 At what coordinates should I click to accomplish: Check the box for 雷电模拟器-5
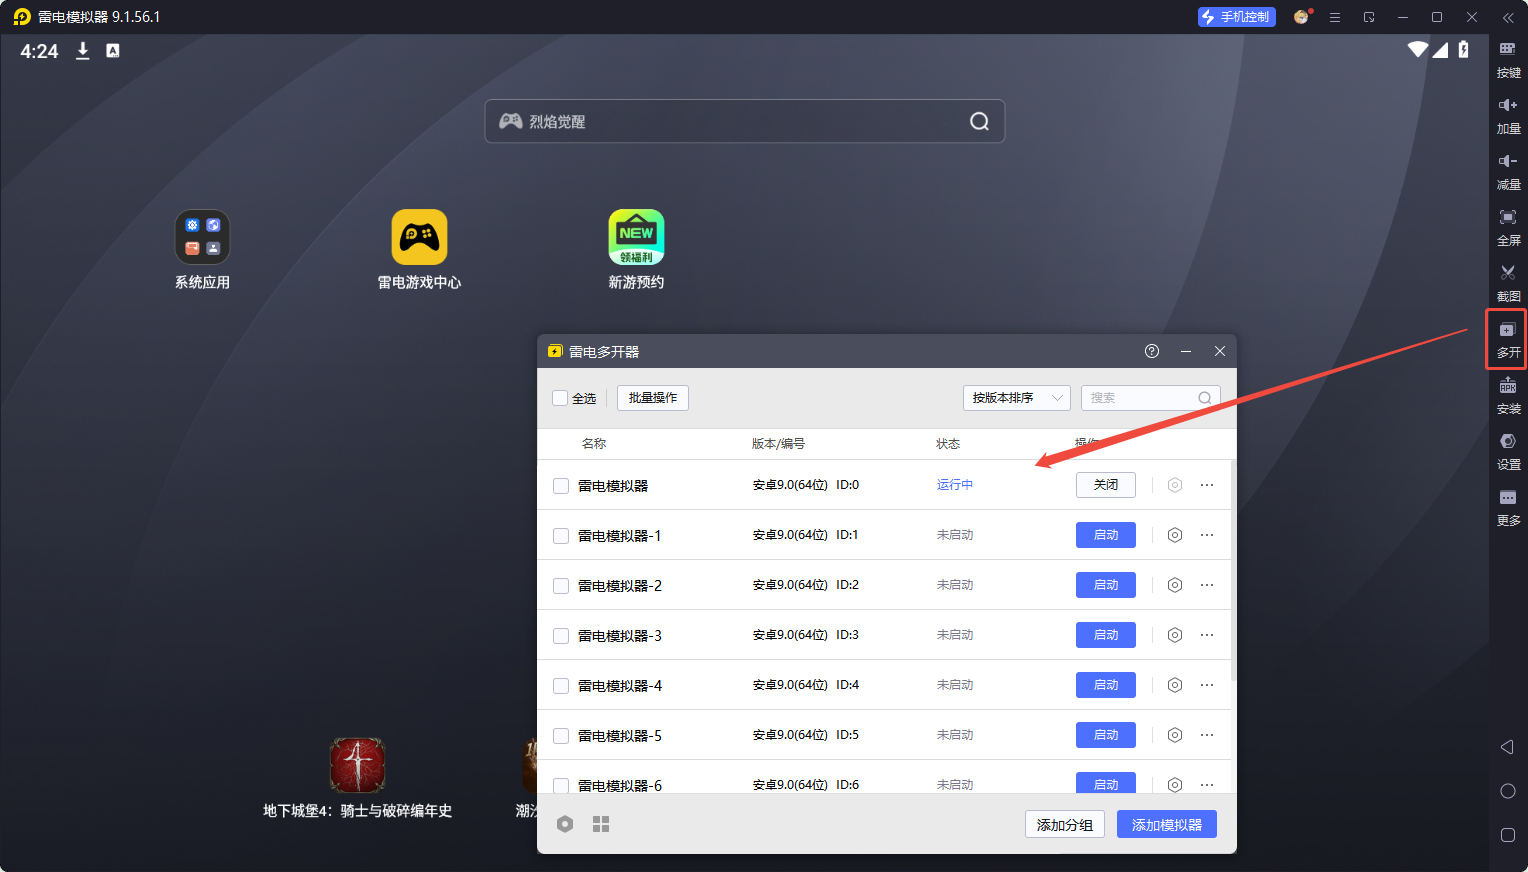point(561,736)
